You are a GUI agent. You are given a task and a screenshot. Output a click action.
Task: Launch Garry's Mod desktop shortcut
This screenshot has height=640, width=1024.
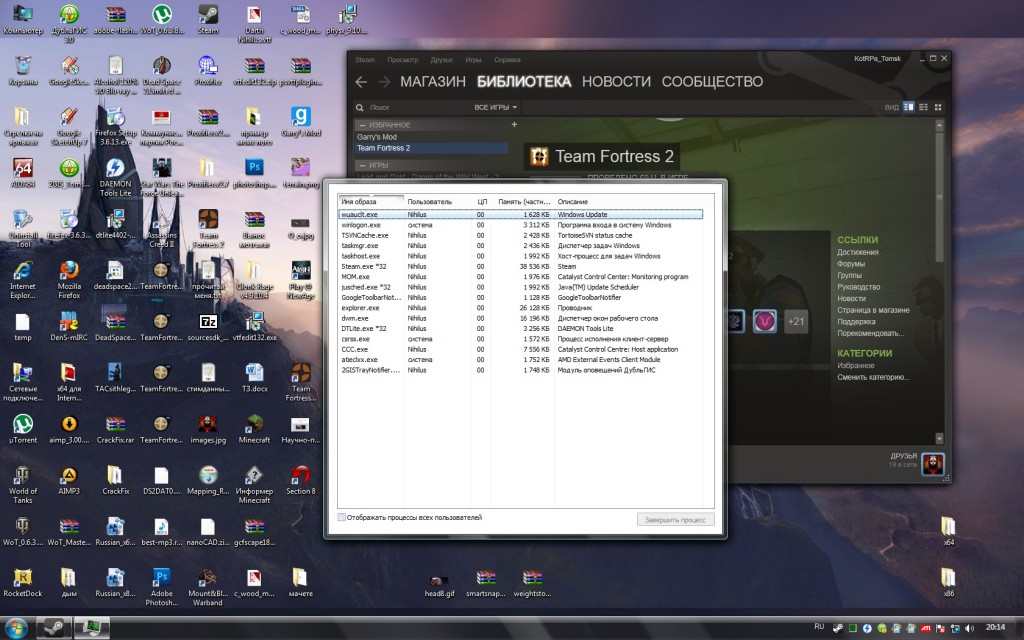300,121
